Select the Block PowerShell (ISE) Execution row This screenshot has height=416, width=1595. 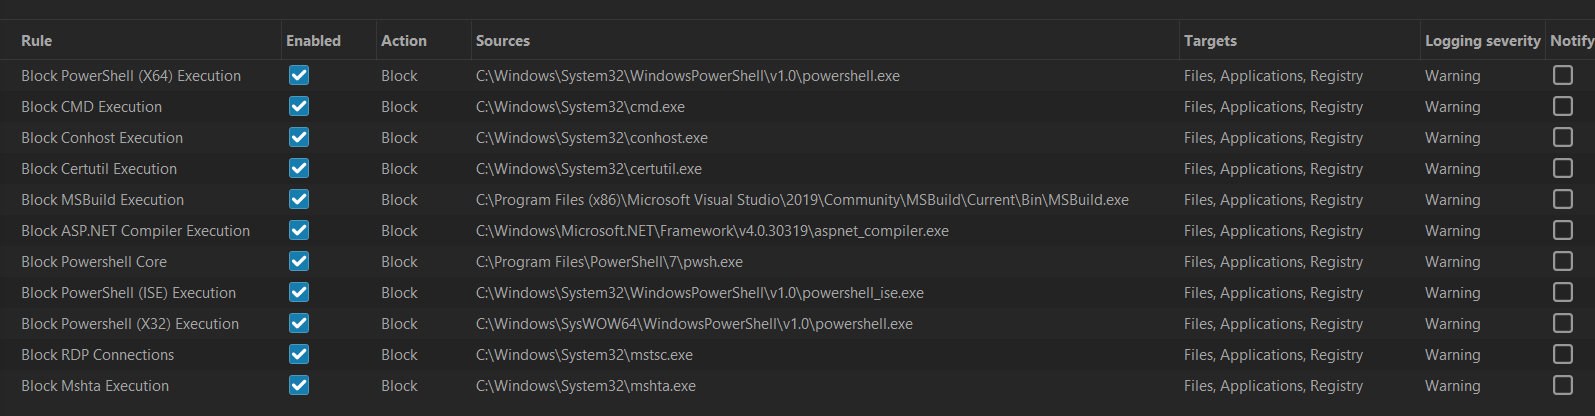coord(128,293)
